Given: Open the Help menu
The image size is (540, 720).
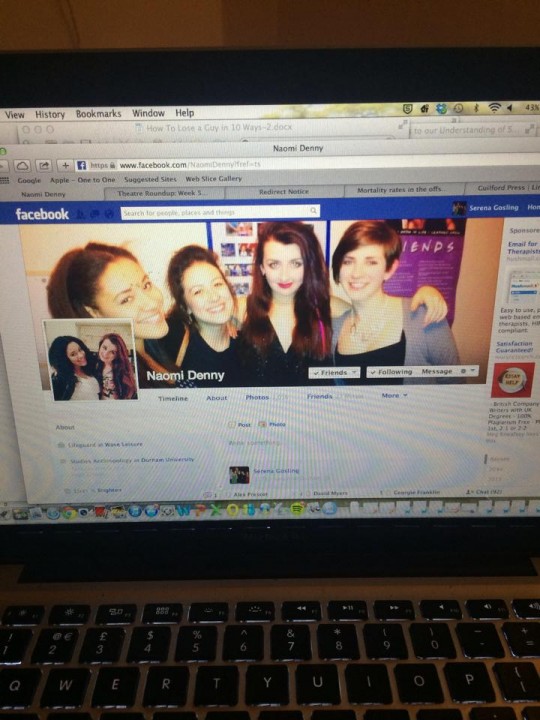Looking at the screenshot, I should 185,113.
